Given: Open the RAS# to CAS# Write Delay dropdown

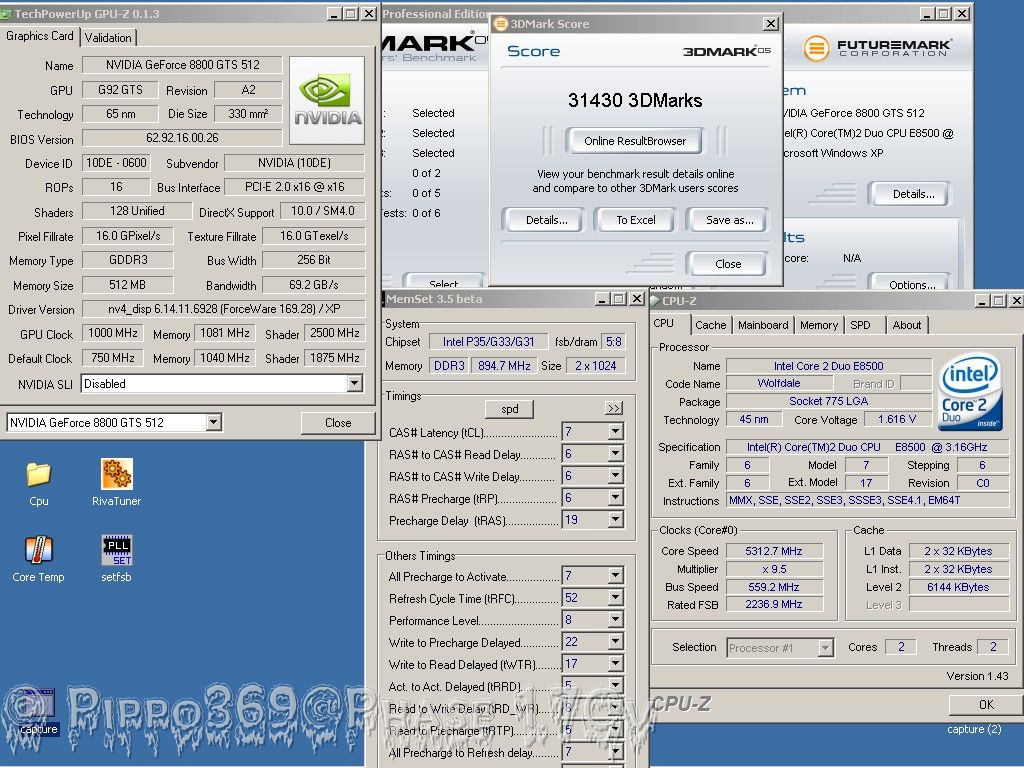Looking at the screenshot, I should click(615, 475).
